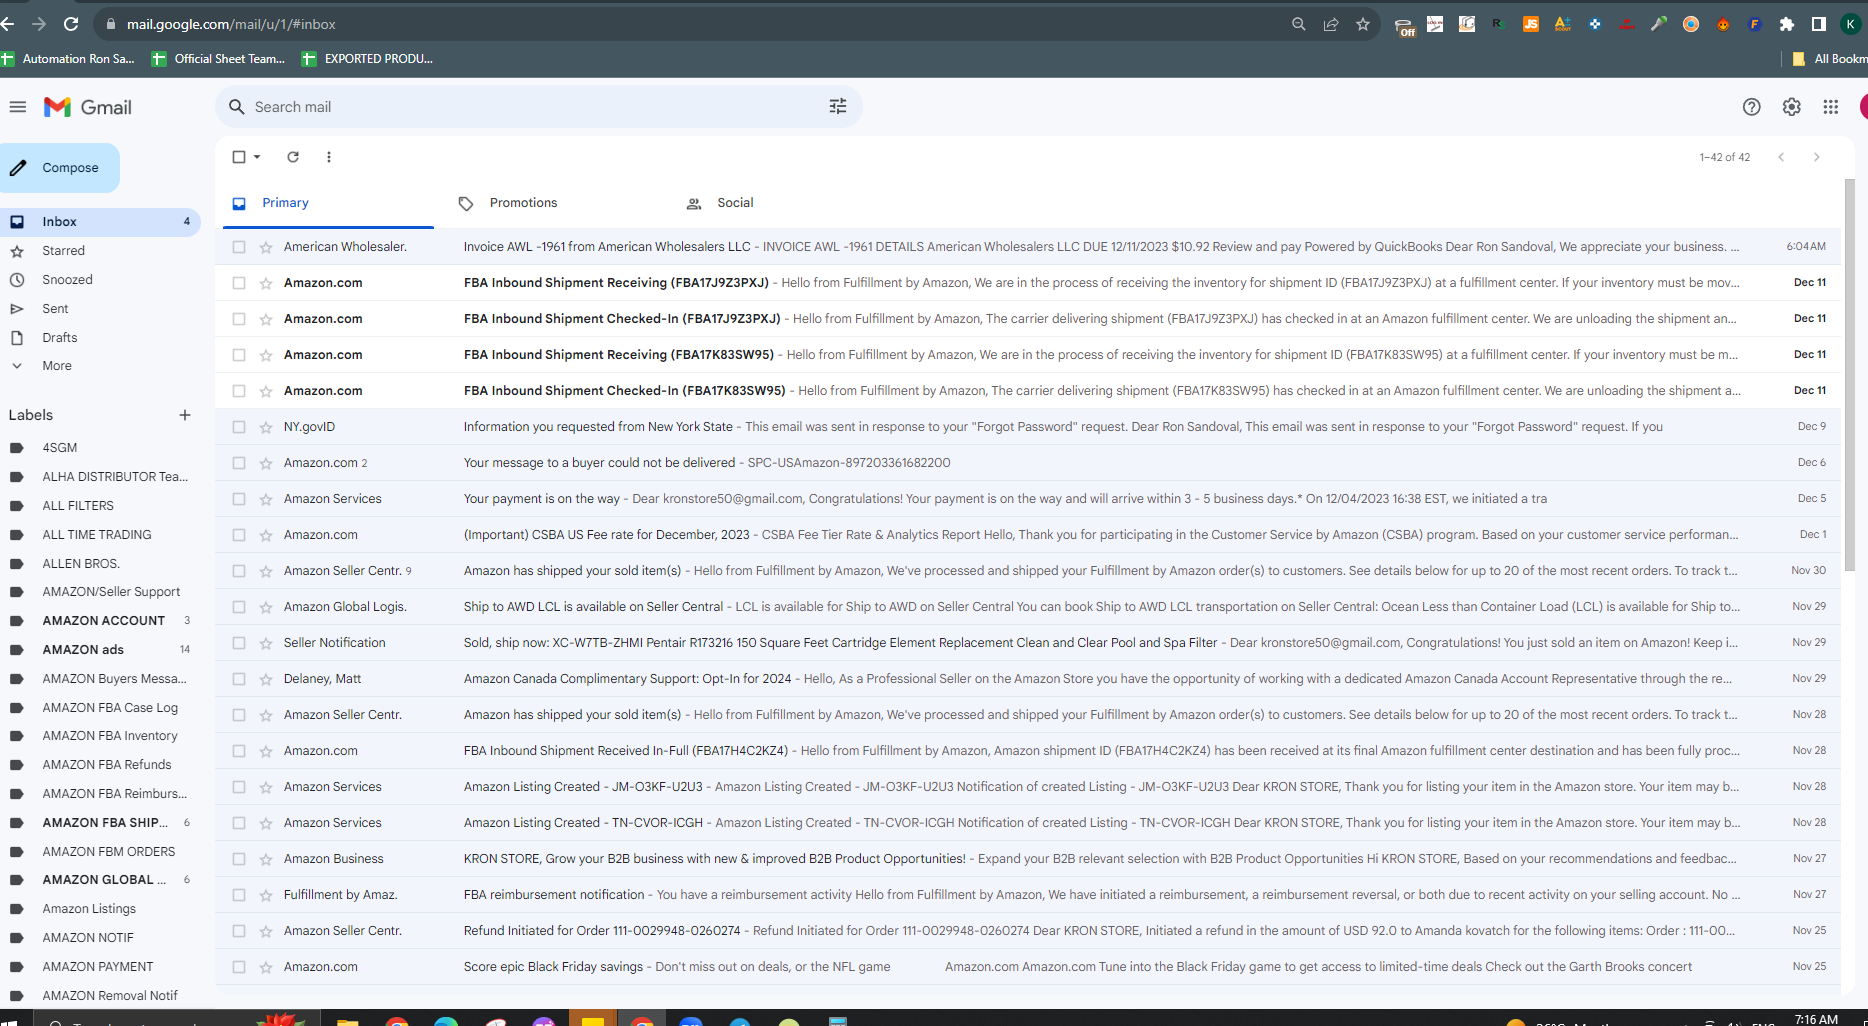The image size is (1868, 1026).
Task: Open the Invoice AWL -1961 email
Action: pyautogui.click(x=1028, y=247)
